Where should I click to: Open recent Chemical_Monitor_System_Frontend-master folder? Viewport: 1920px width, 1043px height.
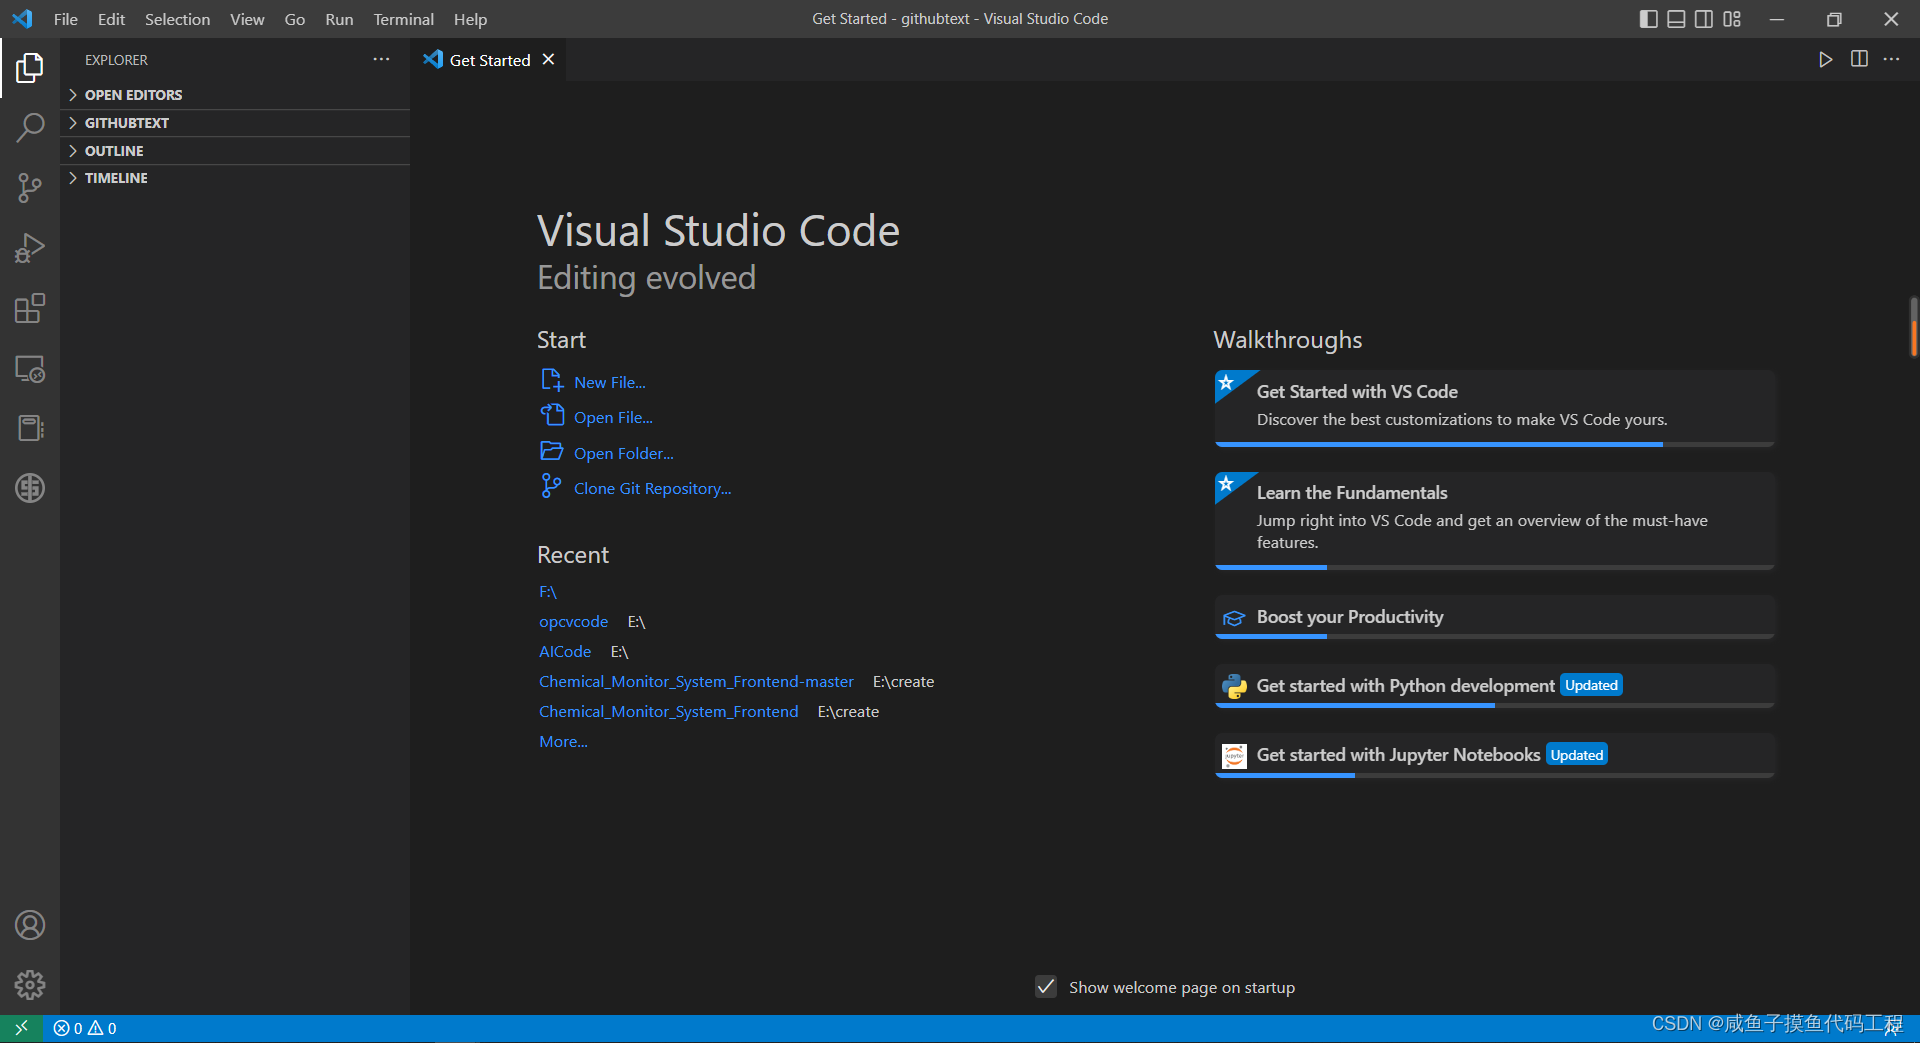696,682
